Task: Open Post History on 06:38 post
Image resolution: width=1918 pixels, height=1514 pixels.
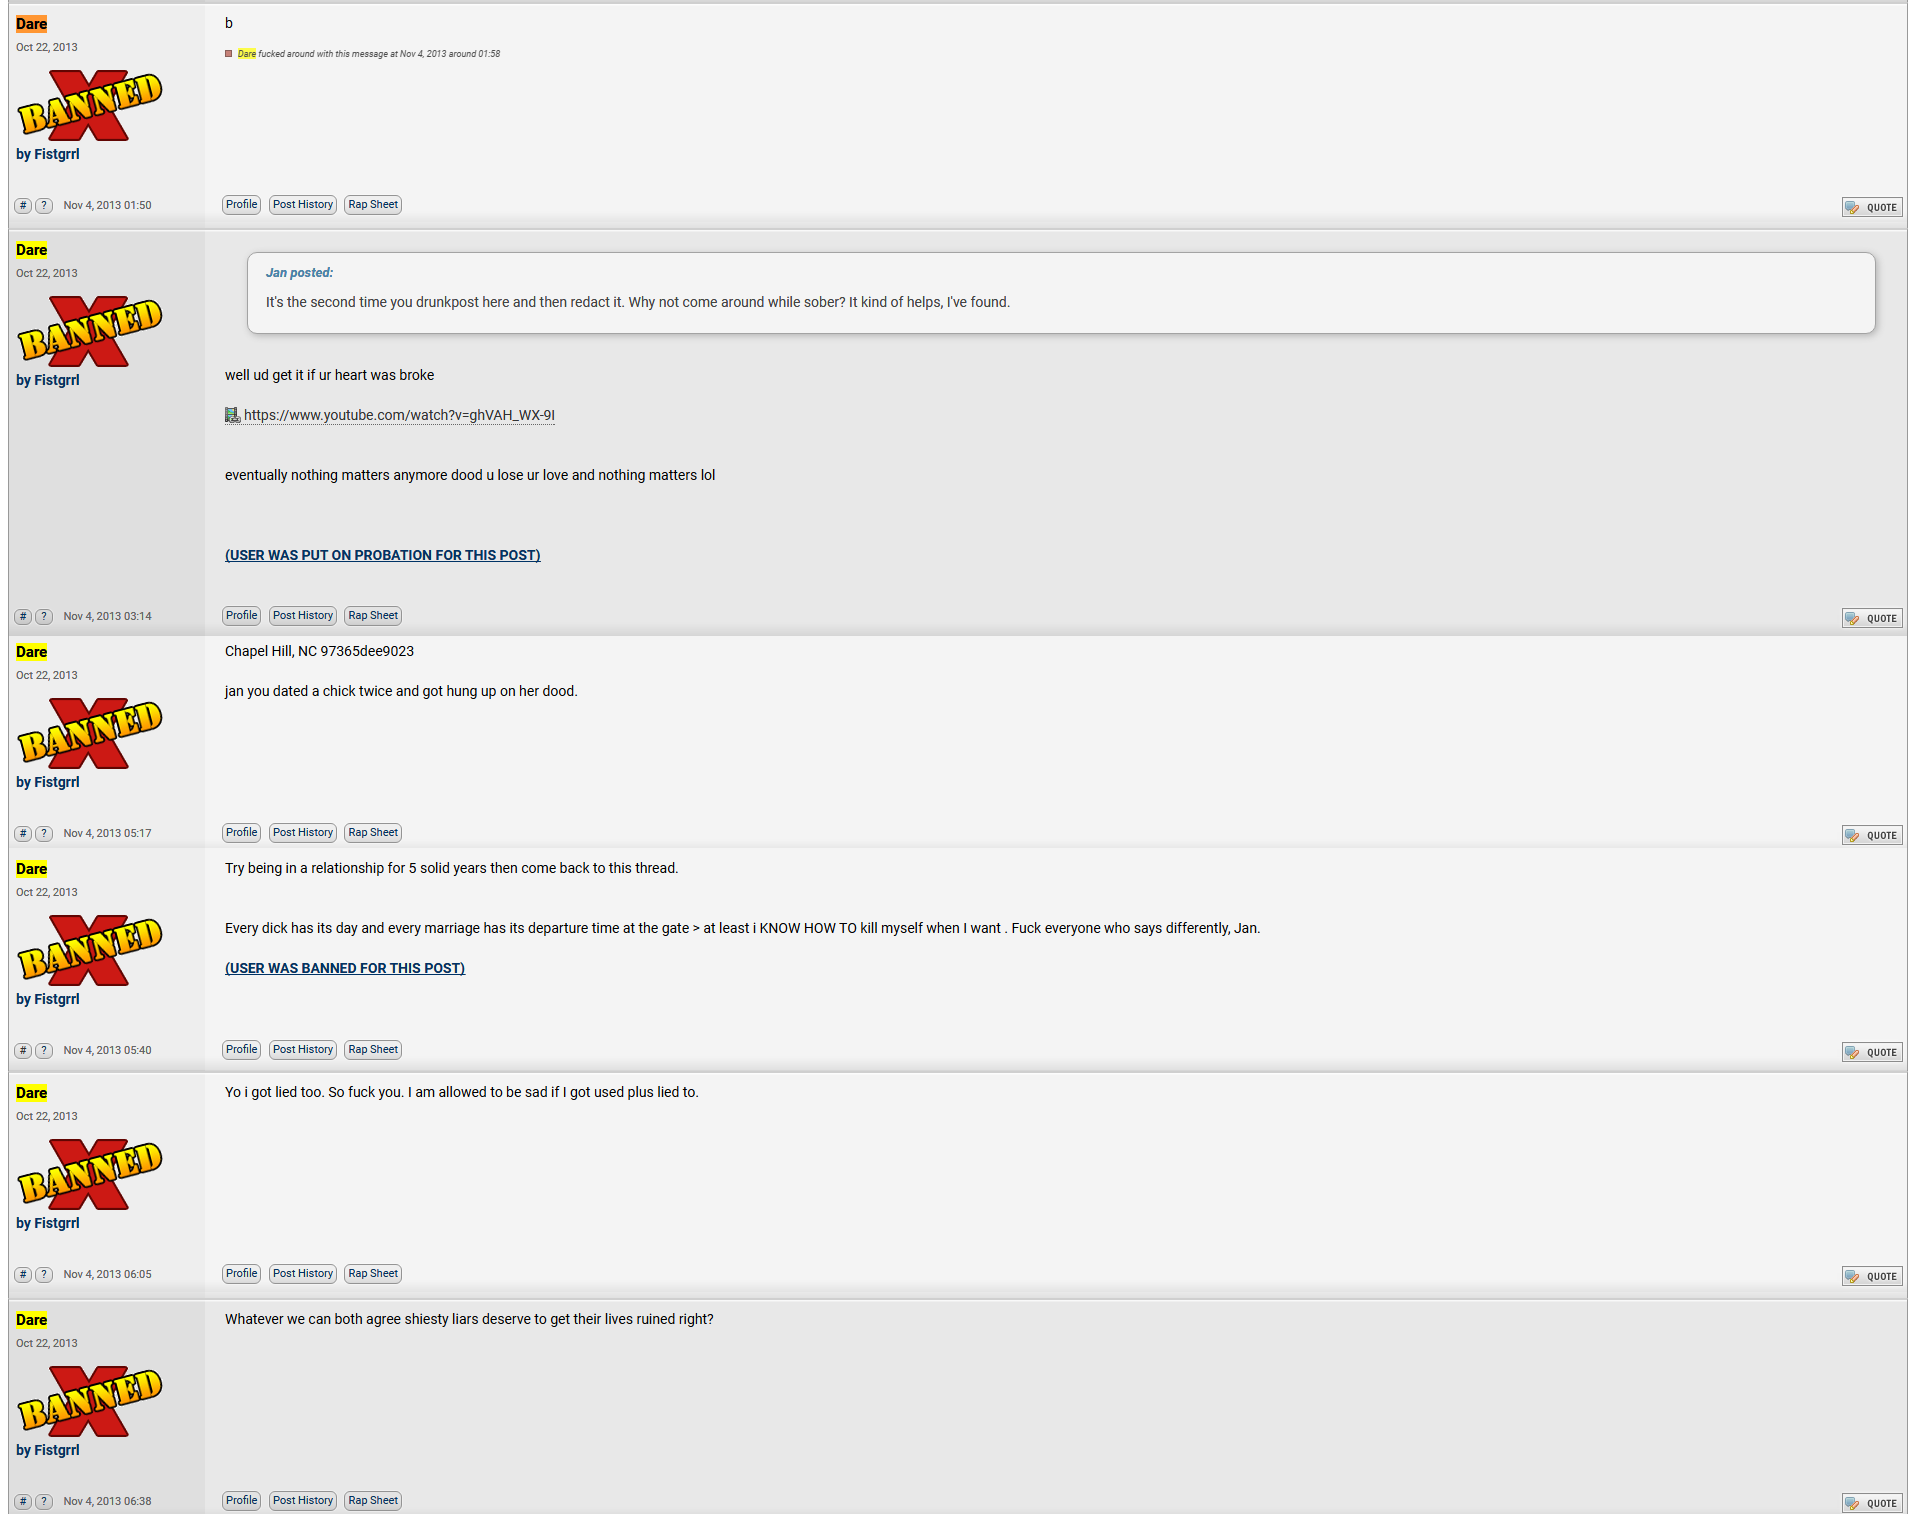Action: point(303,1501)
